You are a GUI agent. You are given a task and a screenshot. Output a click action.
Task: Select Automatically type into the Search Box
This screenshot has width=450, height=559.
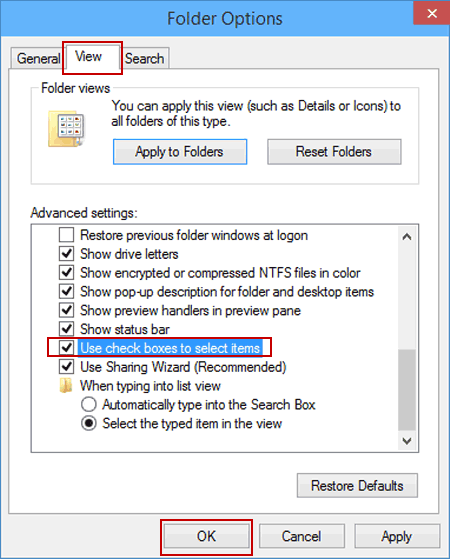click(x=88, y=405)
